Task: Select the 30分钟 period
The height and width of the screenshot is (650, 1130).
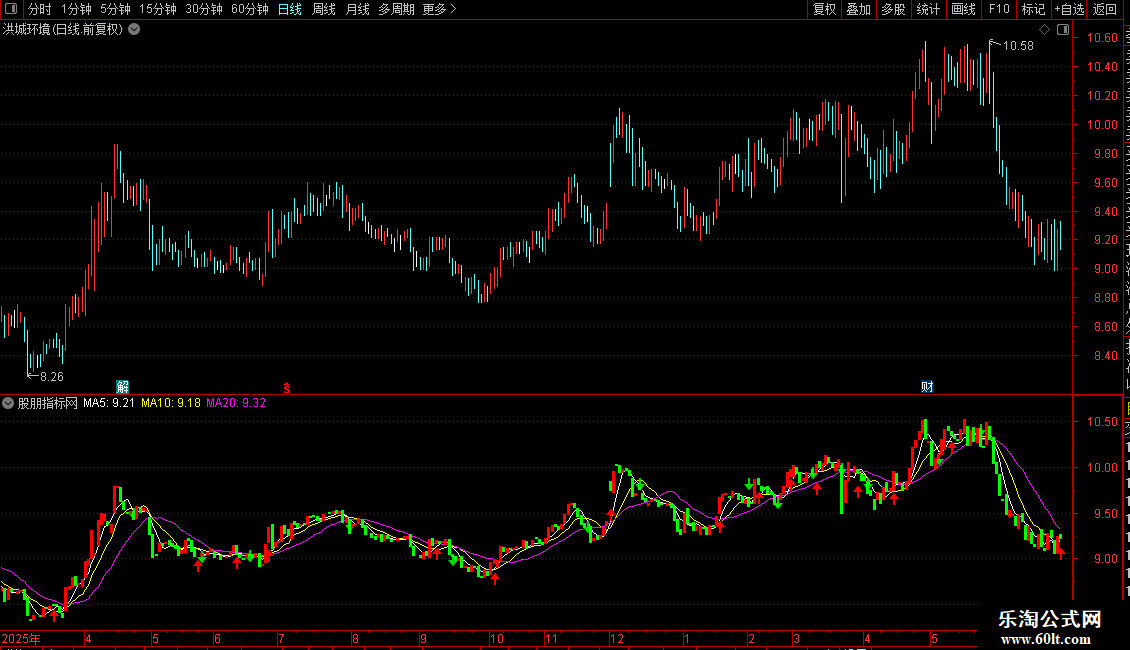Action: [204, 9]
